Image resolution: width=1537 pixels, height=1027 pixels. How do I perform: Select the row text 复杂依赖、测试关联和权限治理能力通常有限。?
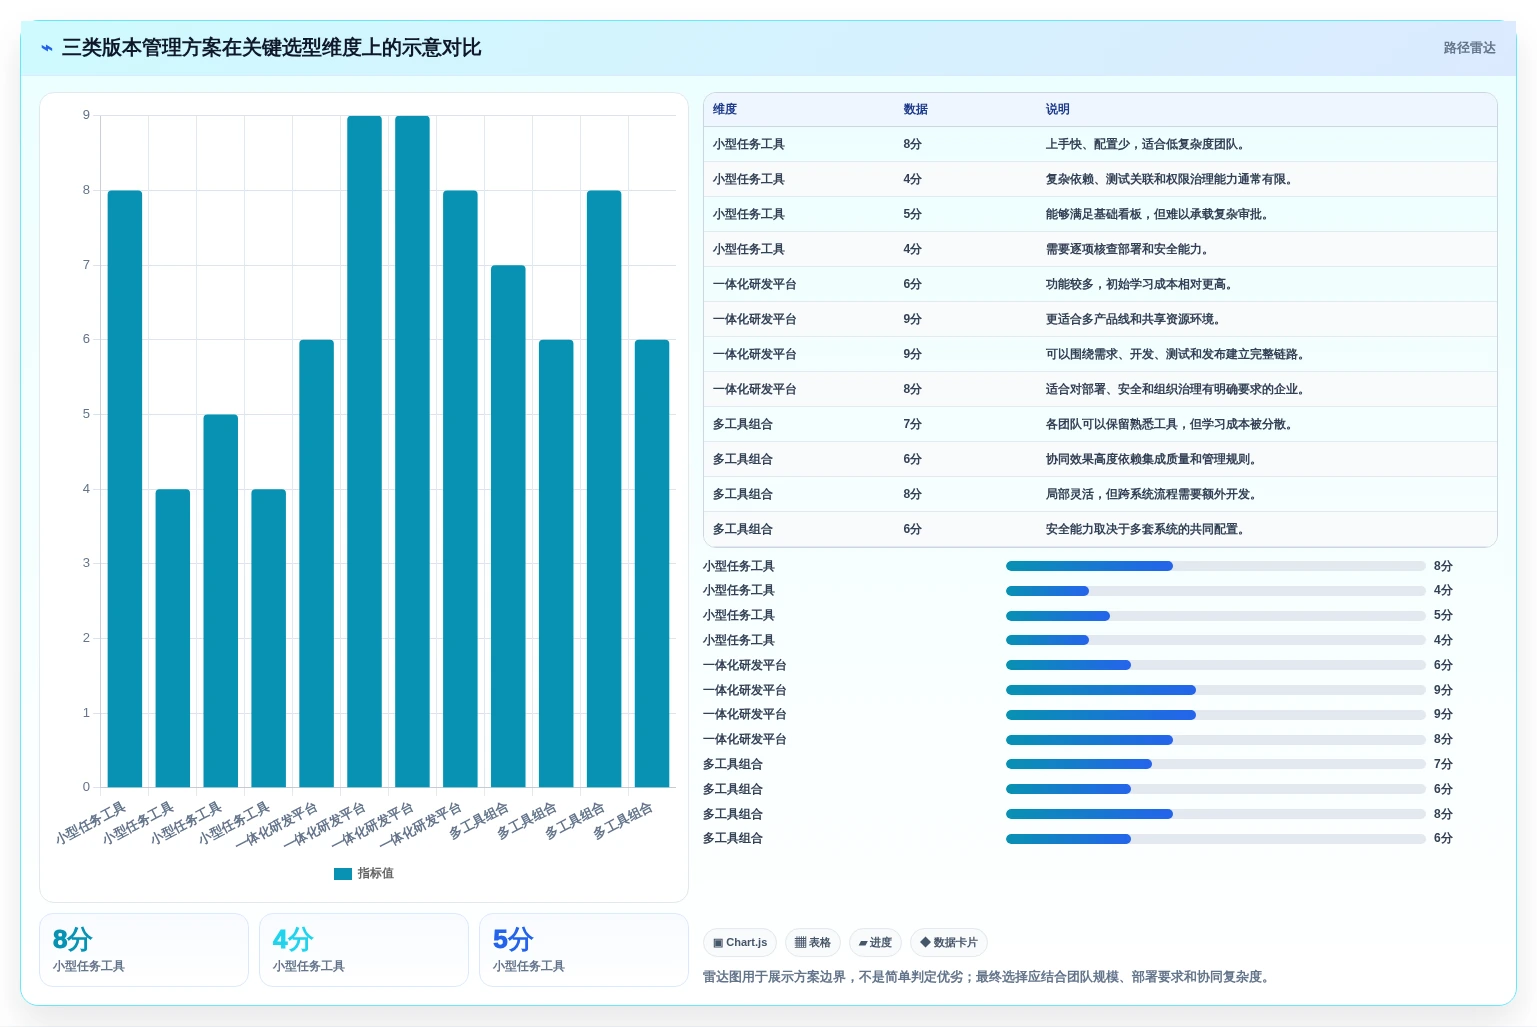click(1171, 180)
